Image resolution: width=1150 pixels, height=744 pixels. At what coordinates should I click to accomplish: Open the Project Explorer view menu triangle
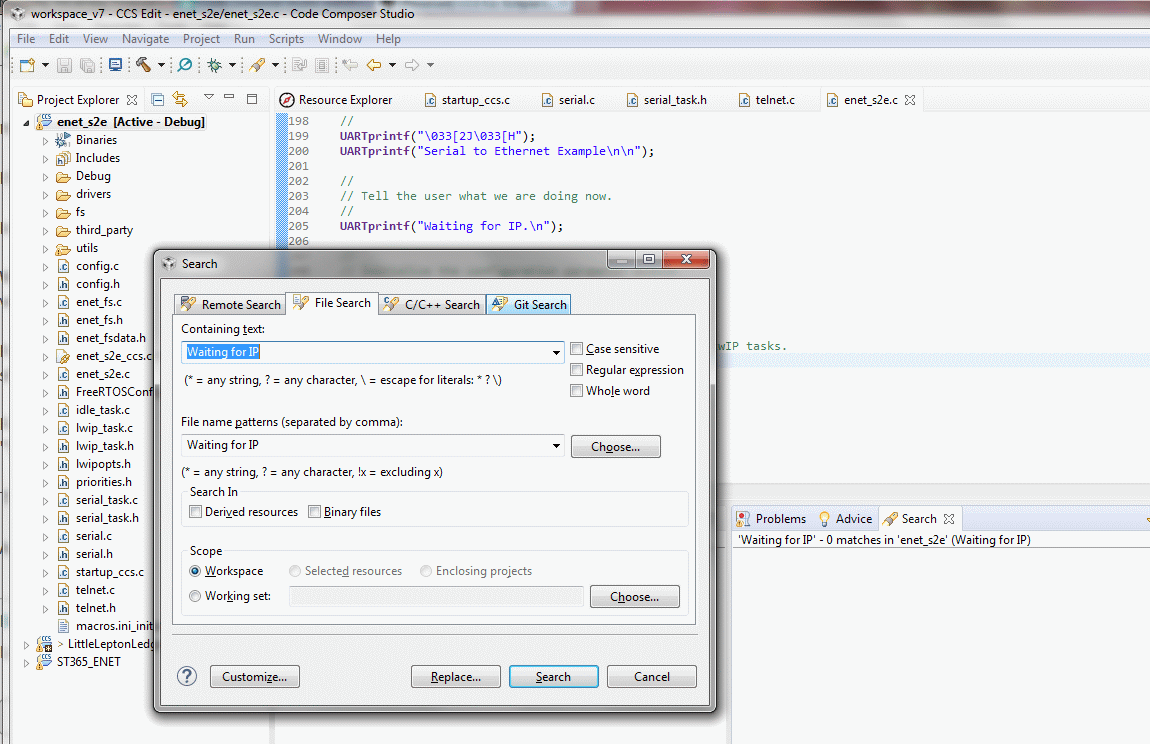[x=209, y=97]
